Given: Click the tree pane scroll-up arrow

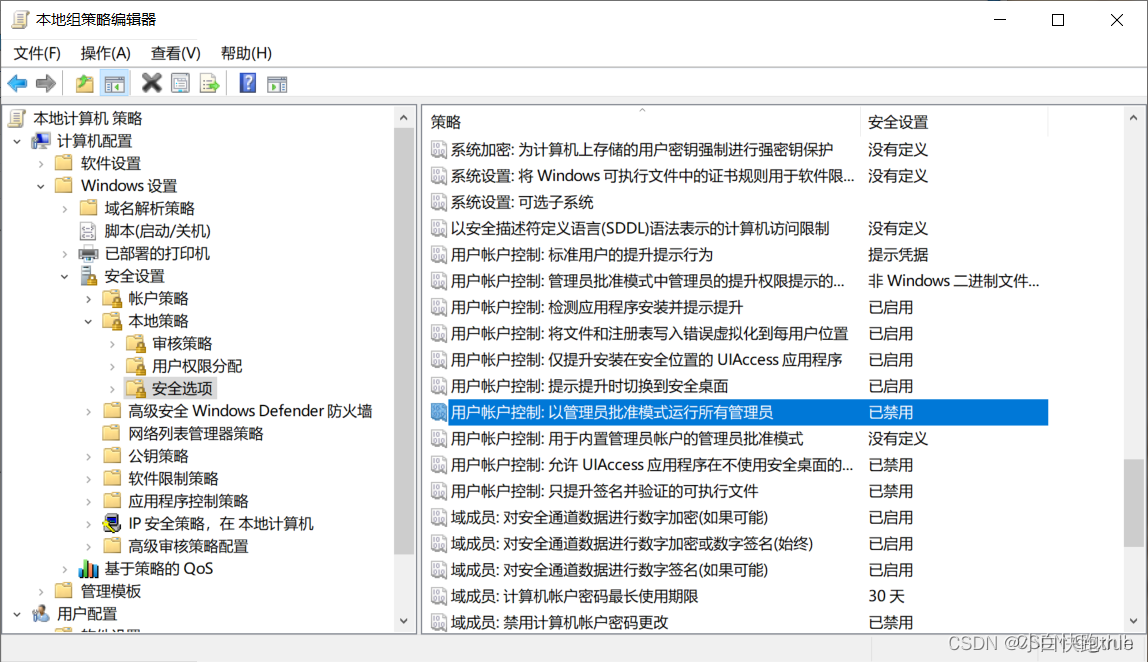Looking at the screenshot, I should click(x=403, y=118).
